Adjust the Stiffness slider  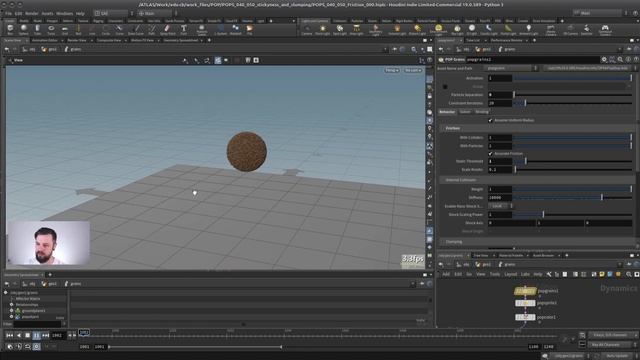573,198
